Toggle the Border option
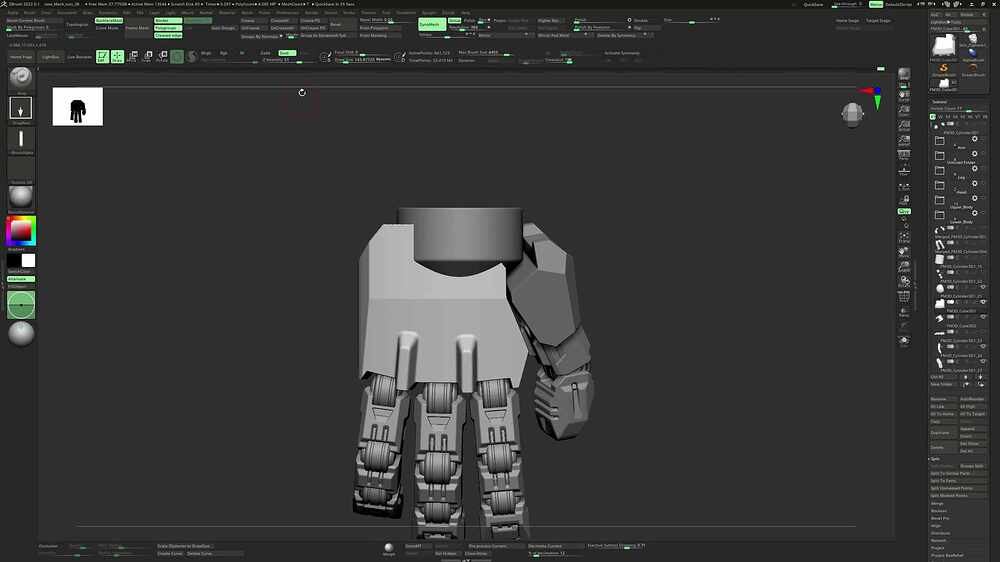1000x562 pixels. 168,20
